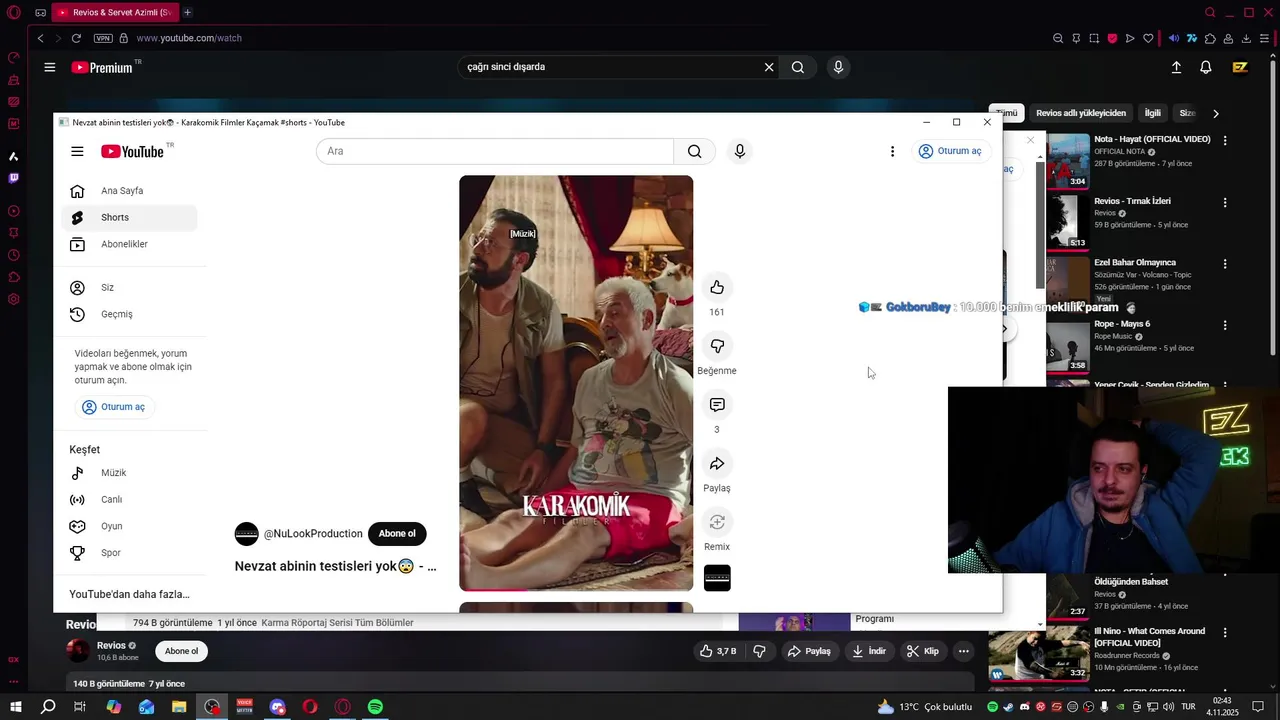
Task: Open the Twitch icon in the Opera sidebar
Action: tap(14, 178)
